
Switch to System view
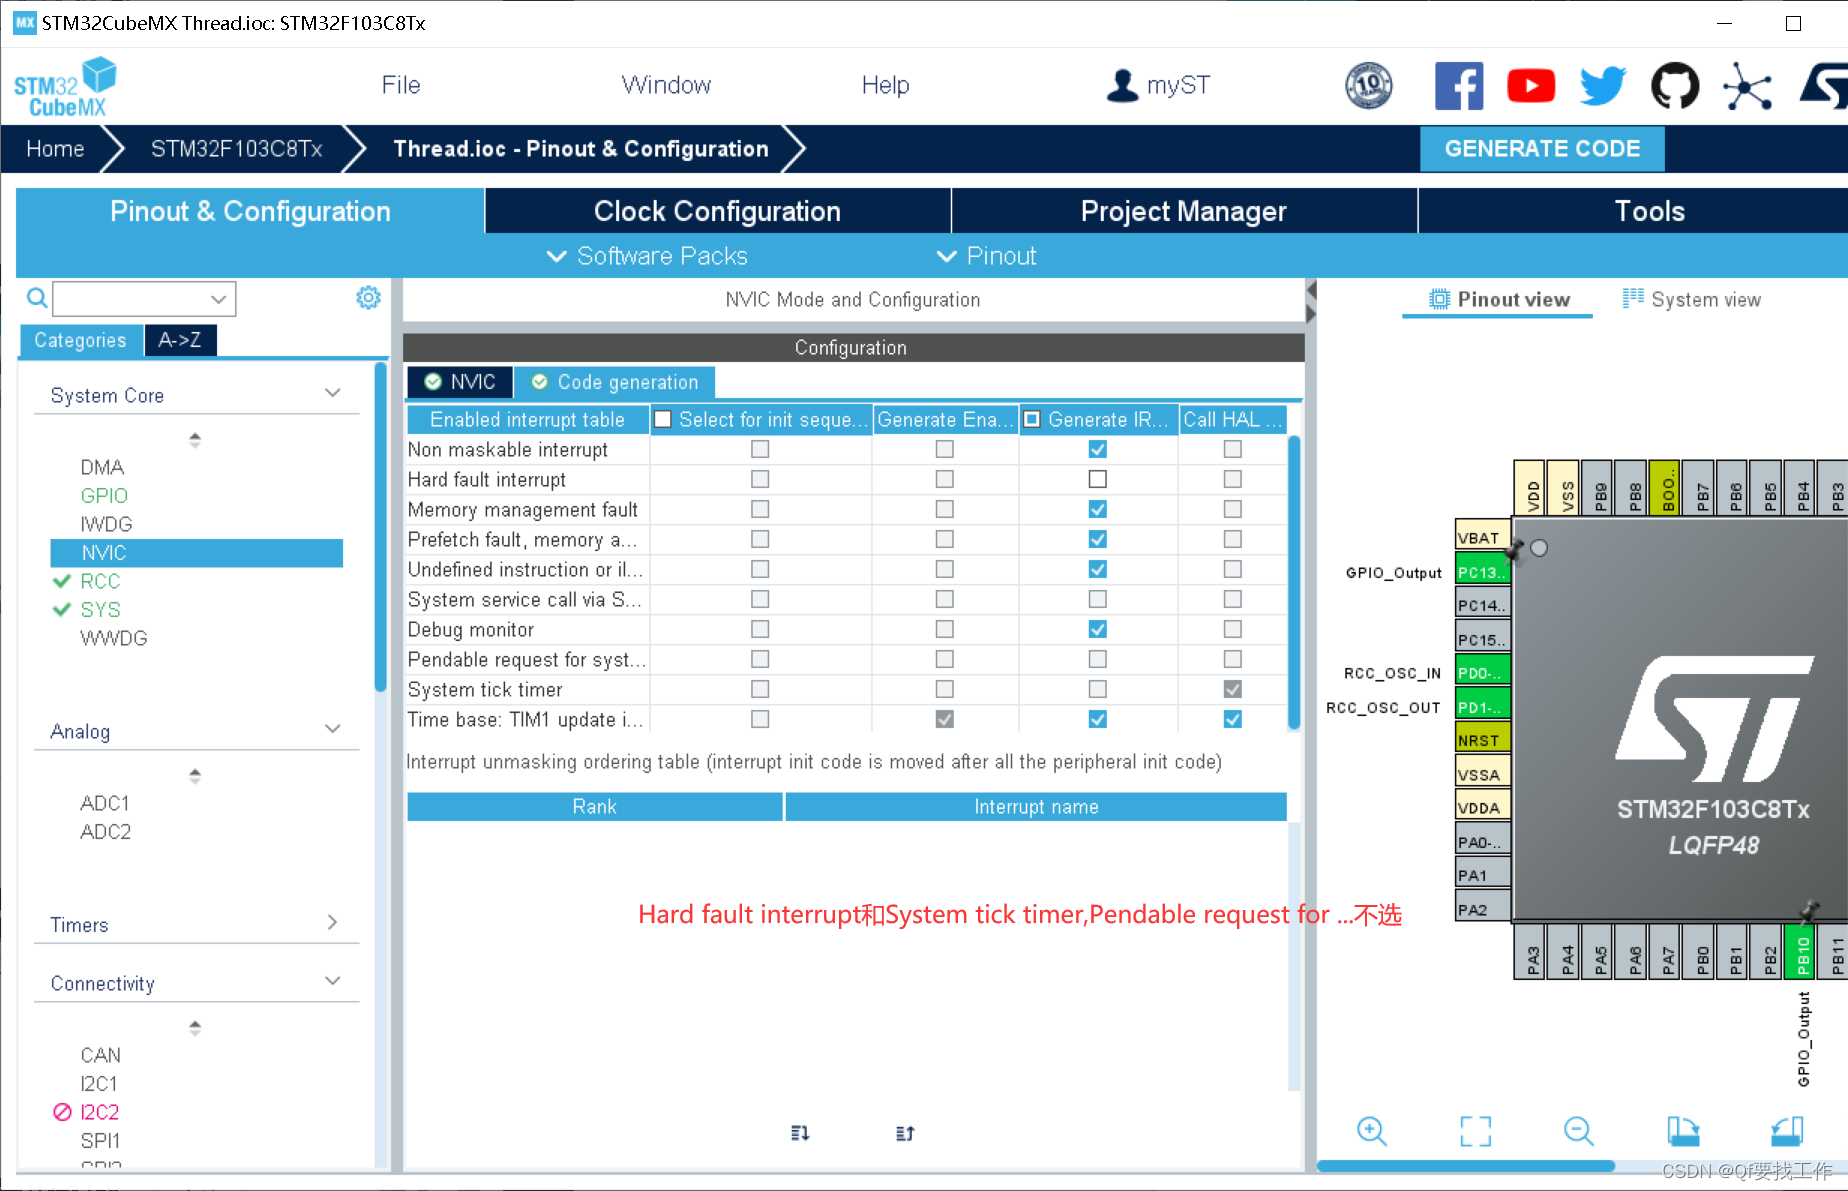[x=1691, y=299]
